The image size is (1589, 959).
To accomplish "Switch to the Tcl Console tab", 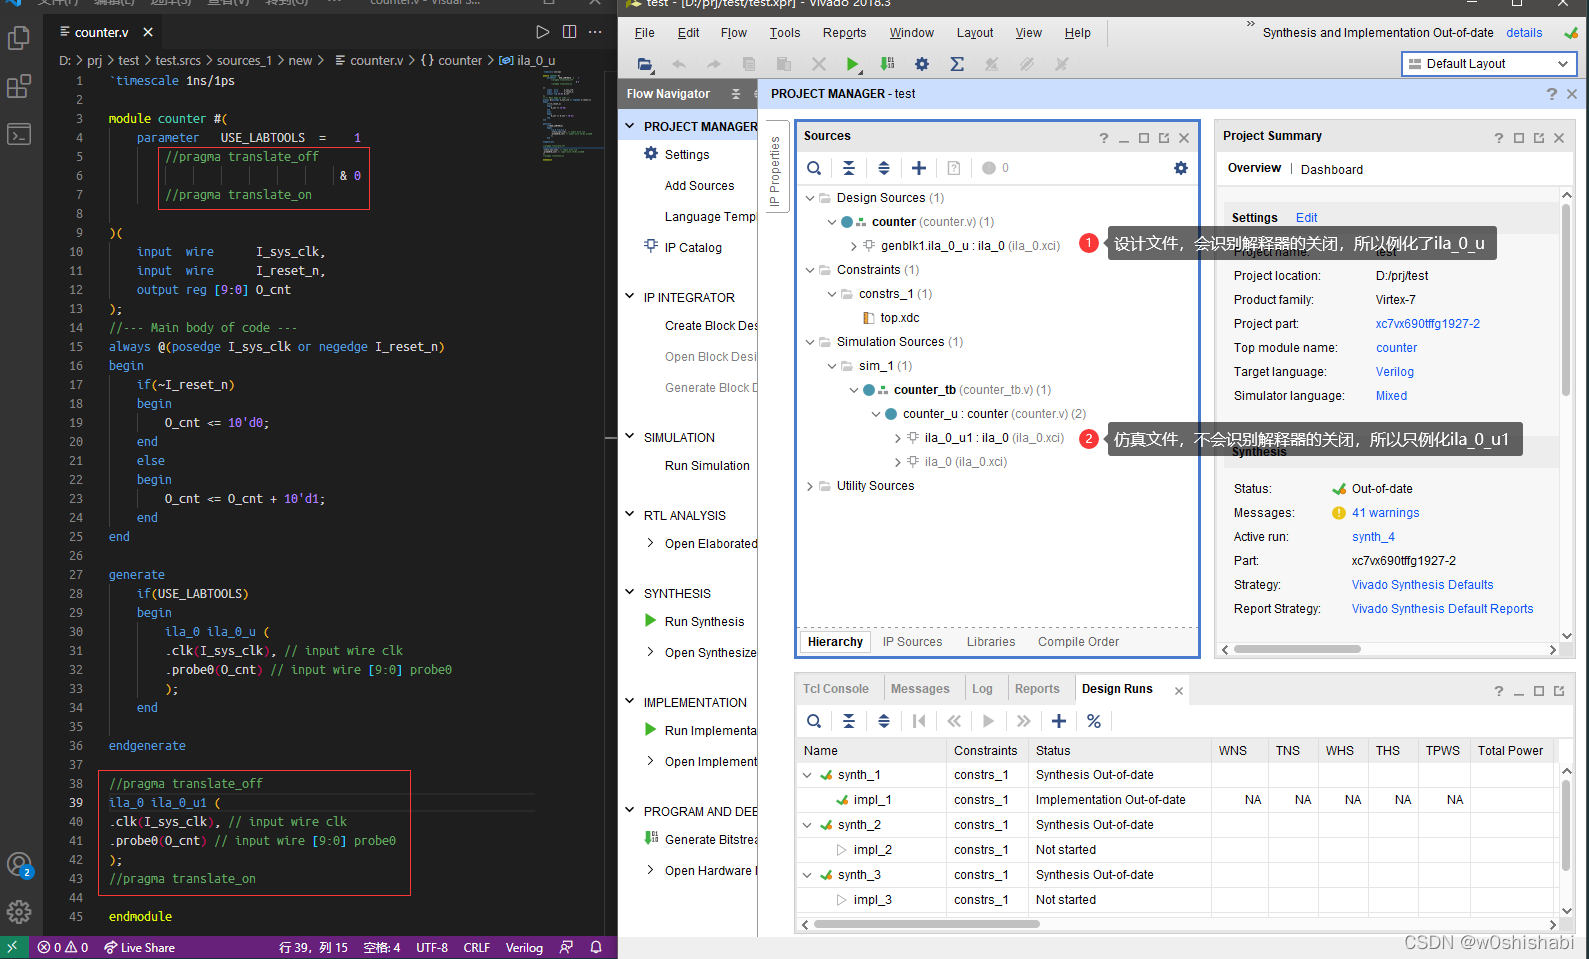I will (x=835, y=689).
